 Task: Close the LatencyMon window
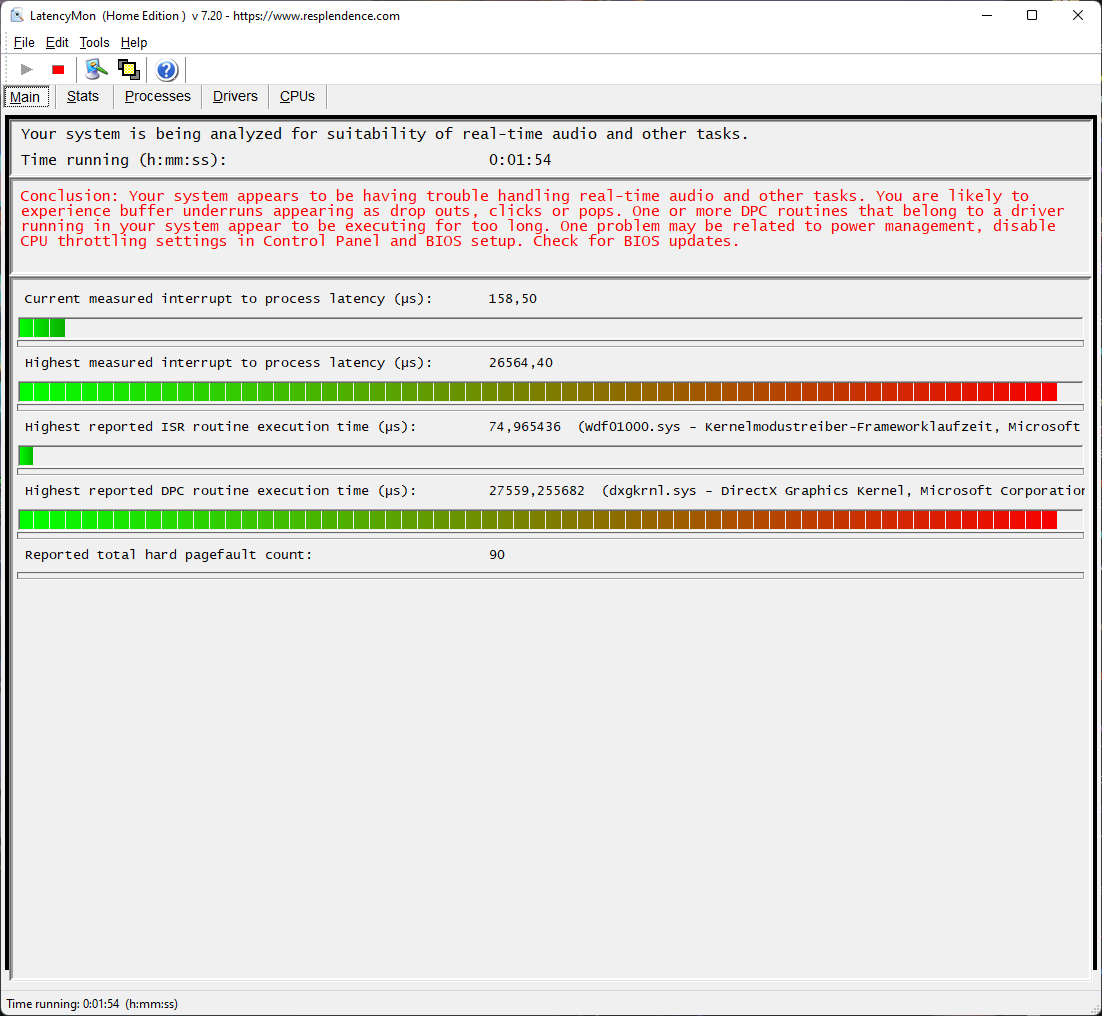(x=1077, y=15)
